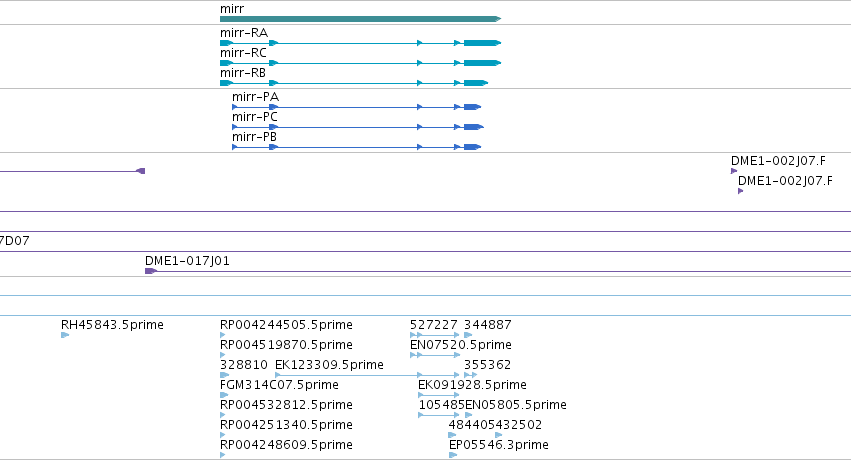Select the mirr-RC transcript label
The height and width of the screenshot is (460, 851).
coord(243,53)
